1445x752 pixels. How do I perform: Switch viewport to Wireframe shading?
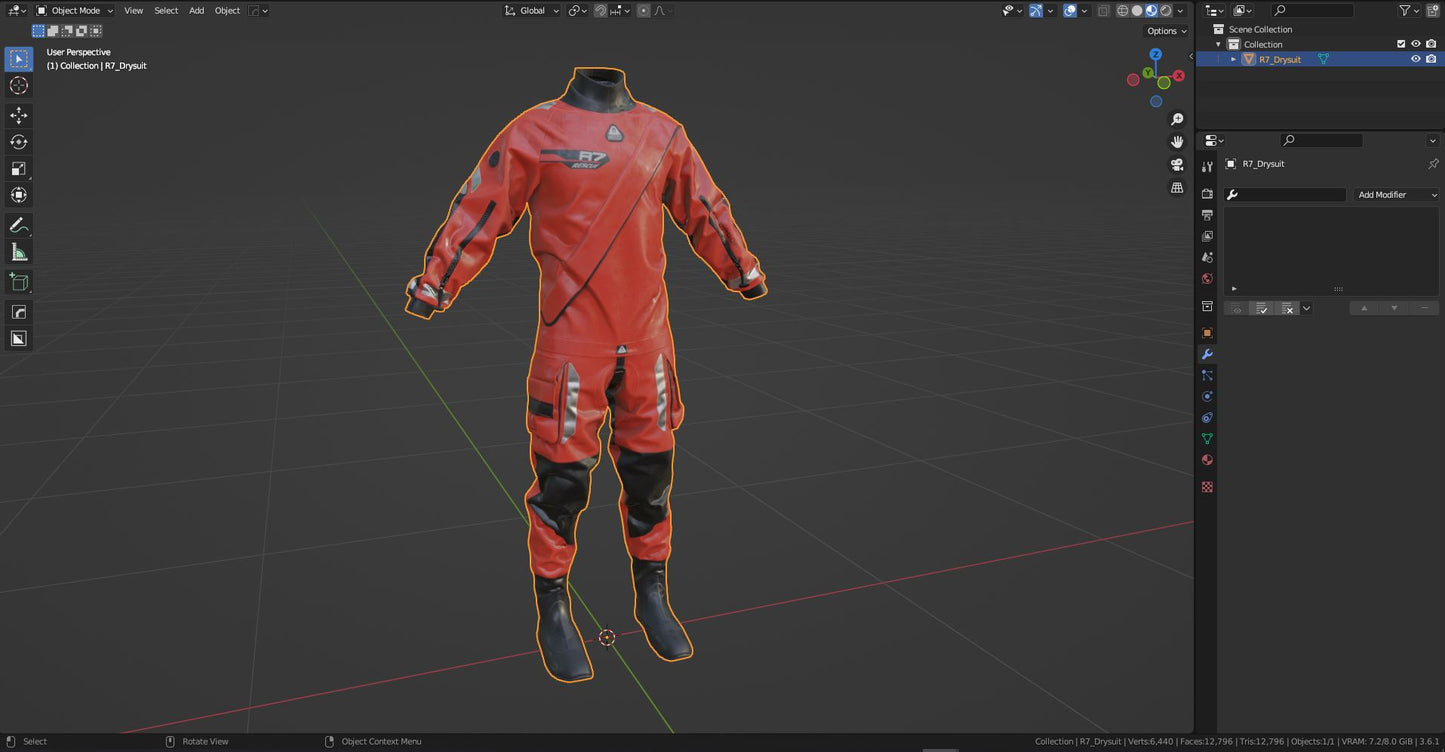click(1124, 10)
